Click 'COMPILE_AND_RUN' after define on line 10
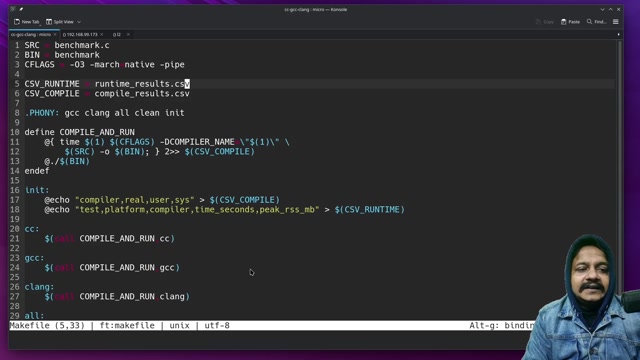Image resolution: width=640 pixels, height=360 pixels. click(x=97, y=132)
